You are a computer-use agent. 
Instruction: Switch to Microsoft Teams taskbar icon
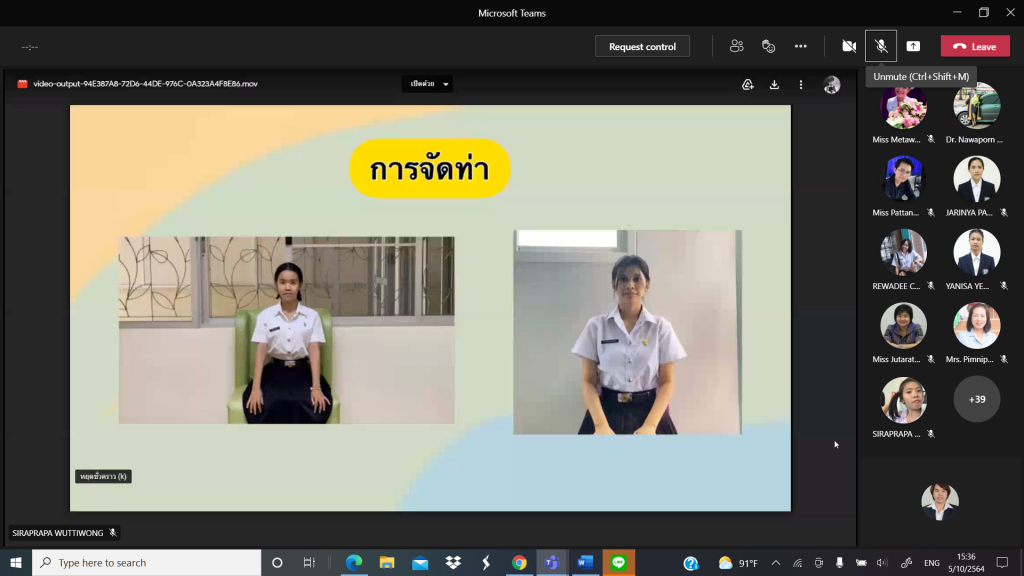[x=552, y=562]
